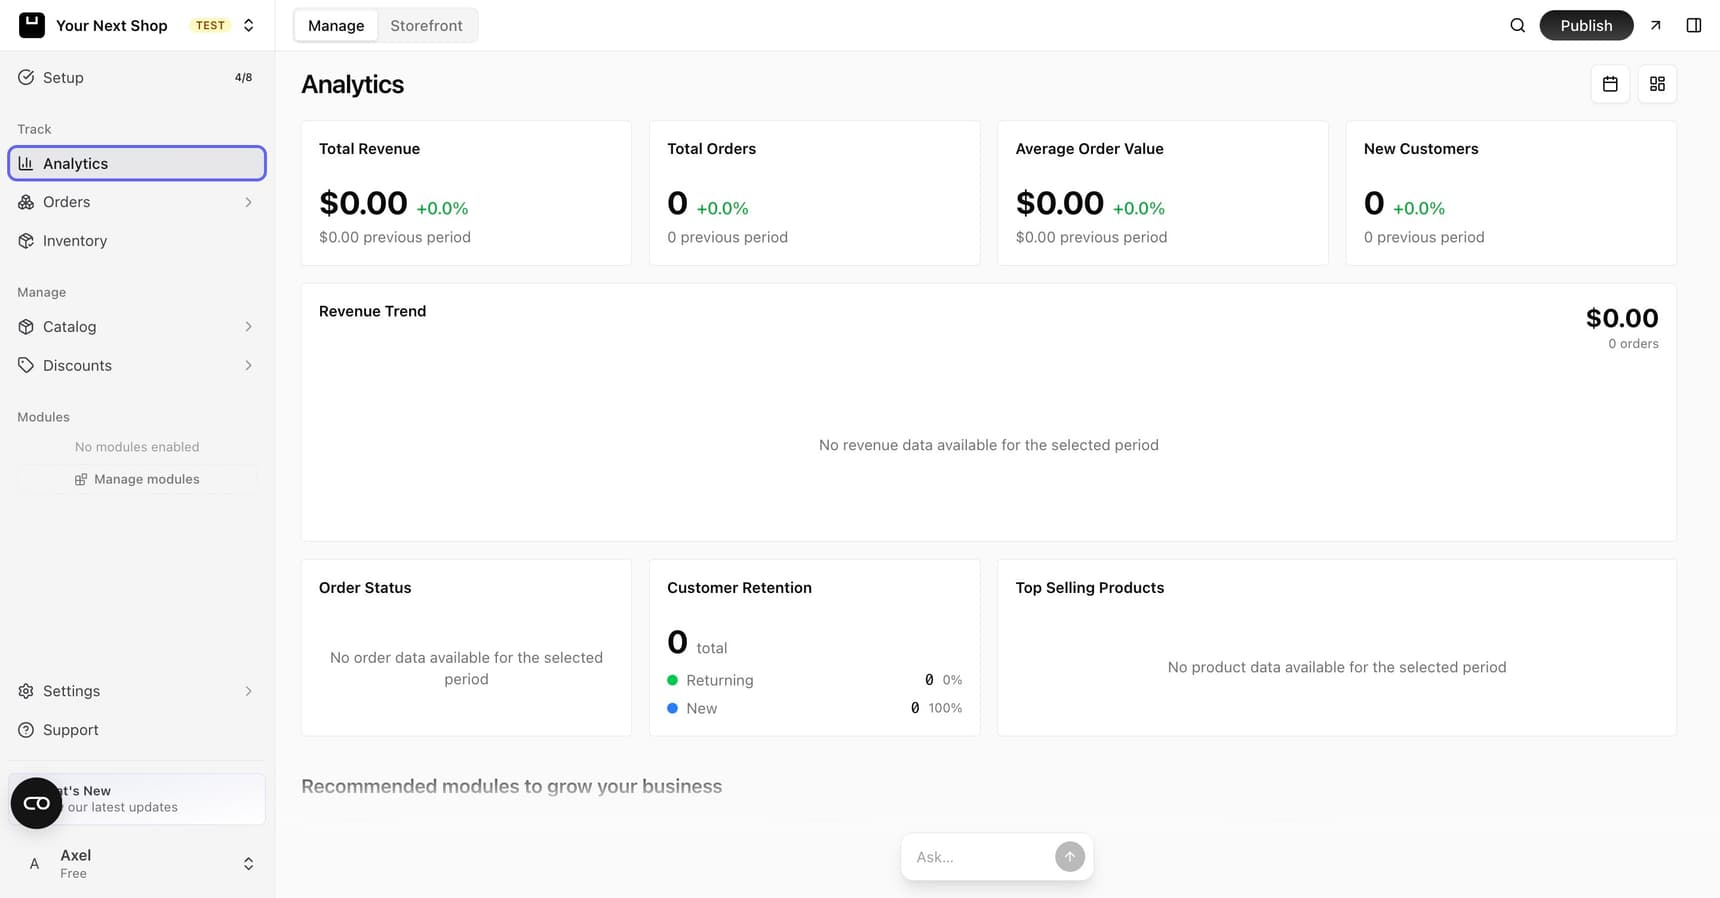Image resolution: width=1720 pixels, height=898 pixels.
Task: Click the Manage modules puzzle icon
Action: tap(81, 480)
